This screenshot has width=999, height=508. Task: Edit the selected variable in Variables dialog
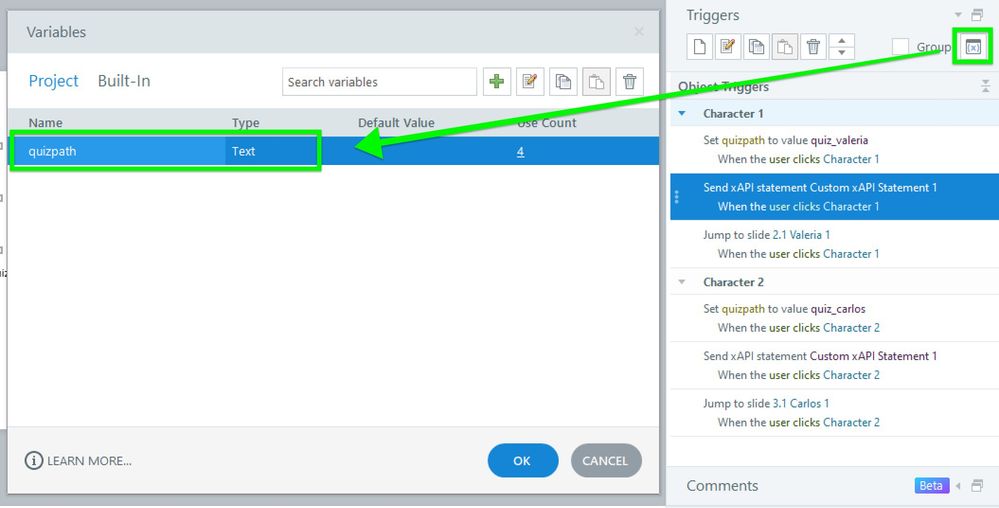click(x=530, y=82)
